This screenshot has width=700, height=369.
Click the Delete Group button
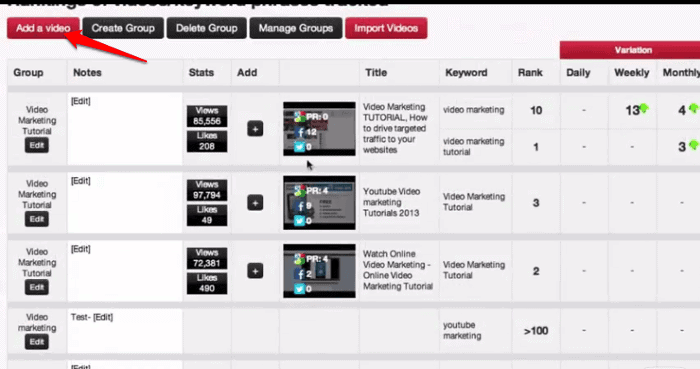207,28
